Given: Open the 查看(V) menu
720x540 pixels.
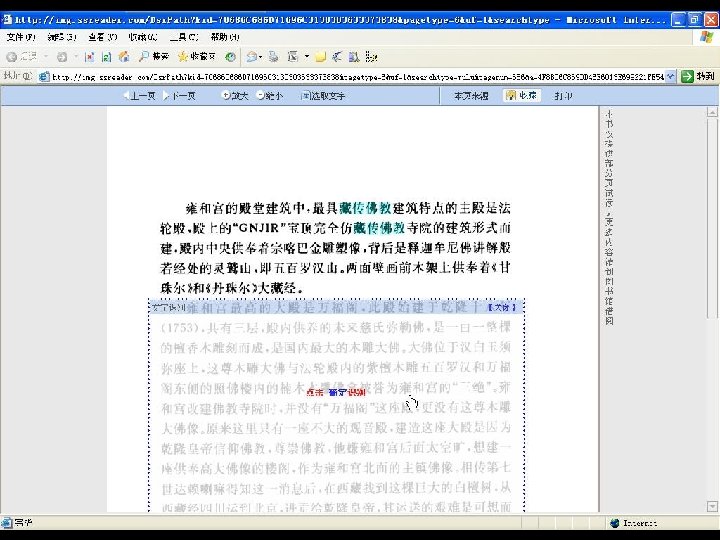Looking at the screenshot, I should pos(103,37).
